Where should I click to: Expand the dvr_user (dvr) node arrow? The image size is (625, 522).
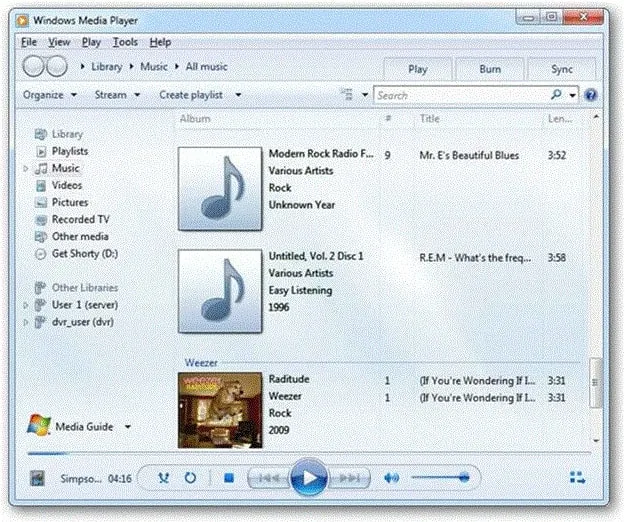click(26, 322)
